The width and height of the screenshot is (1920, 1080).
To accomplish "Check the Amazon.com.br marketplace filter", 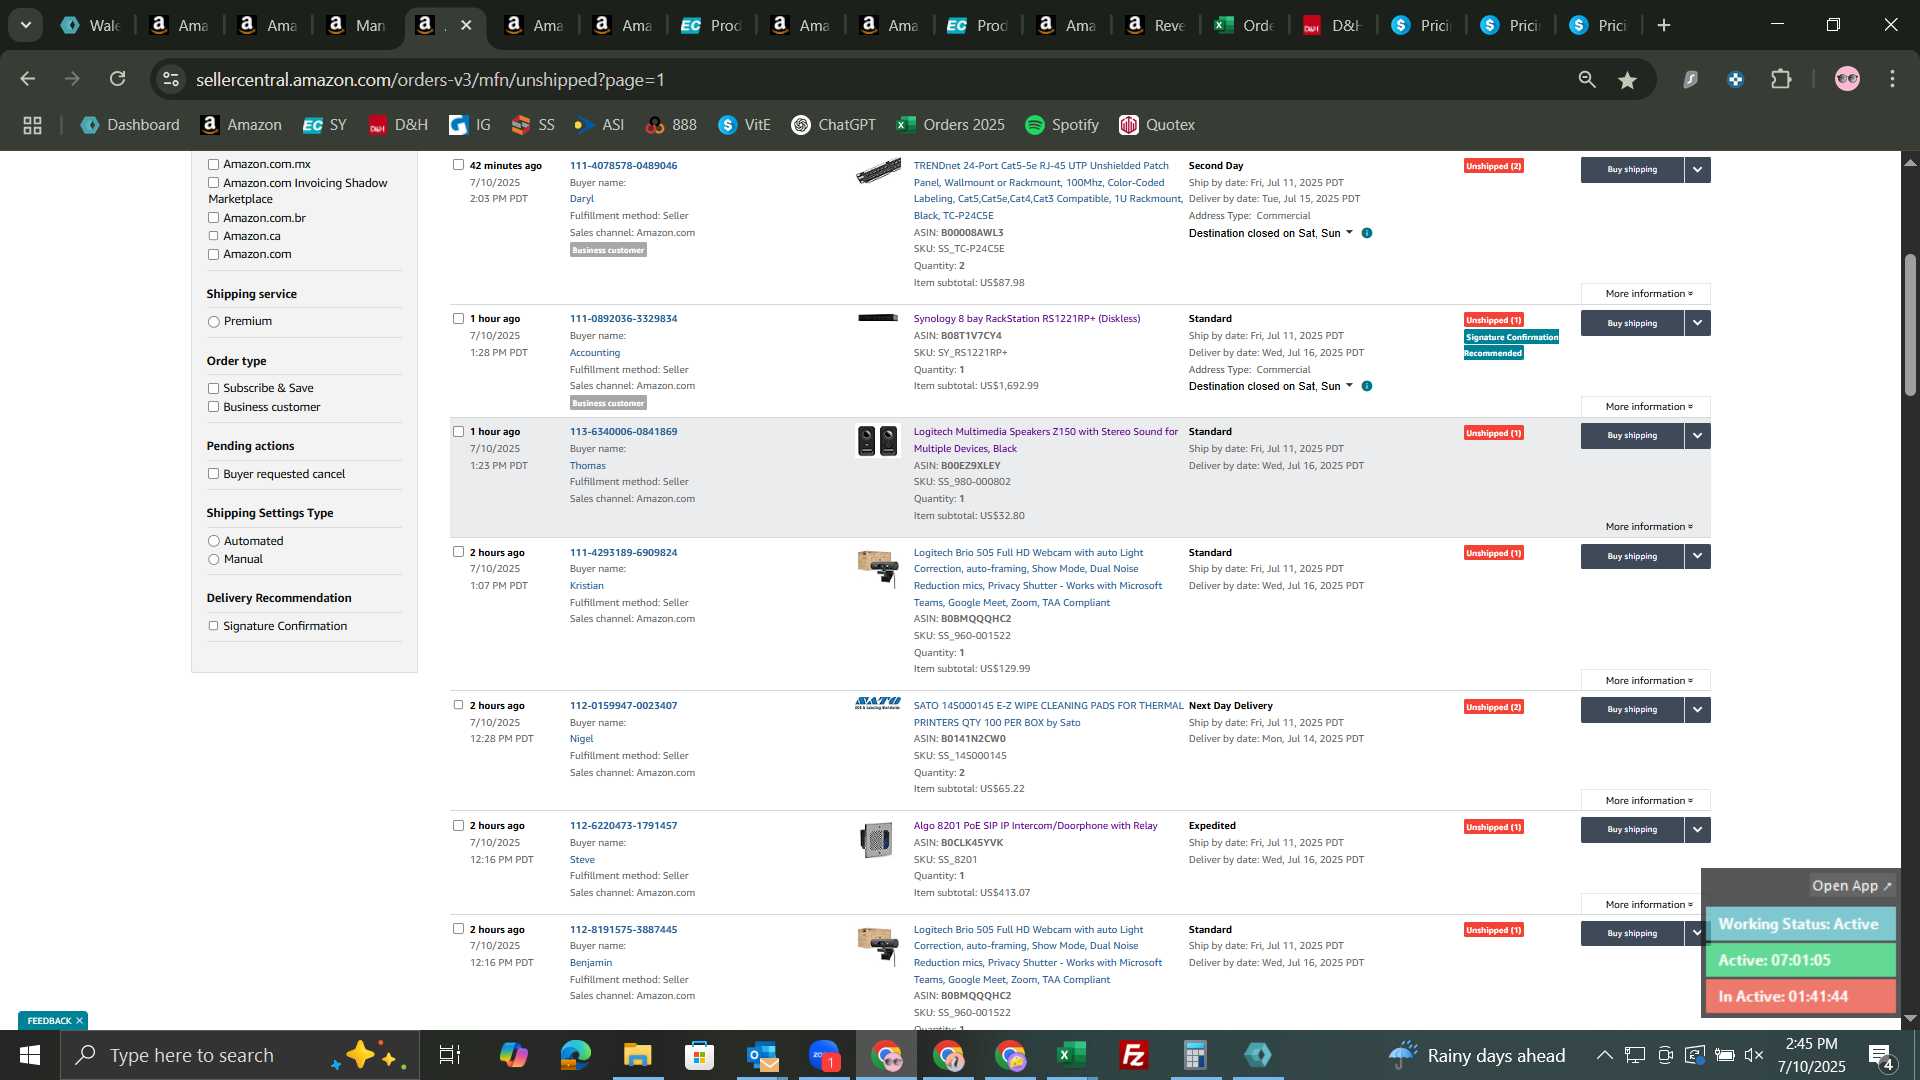I will [x=213, y=218].
